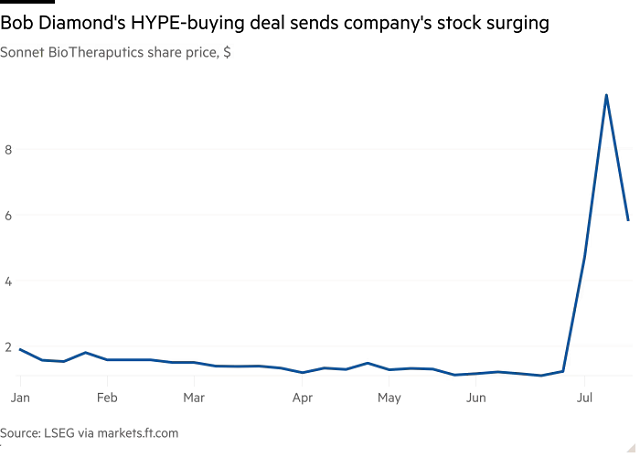Click the 2 value on the y-axis
This screenshot has height=457, width=640.
pyautogui.click(x=9, y=347)
